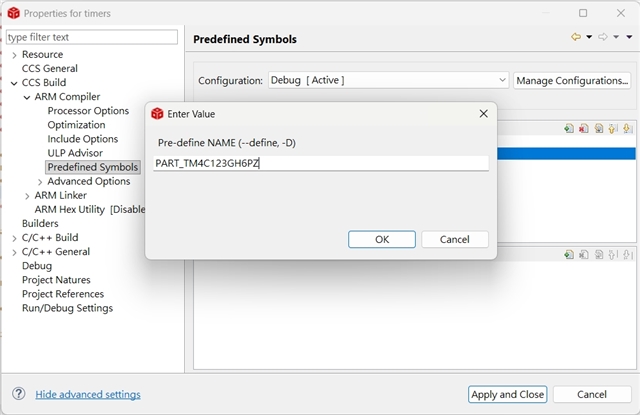Viewport: 640px width, 415px height.
Task: Close the Enter Value dialog with X
Action: (483, 113)
